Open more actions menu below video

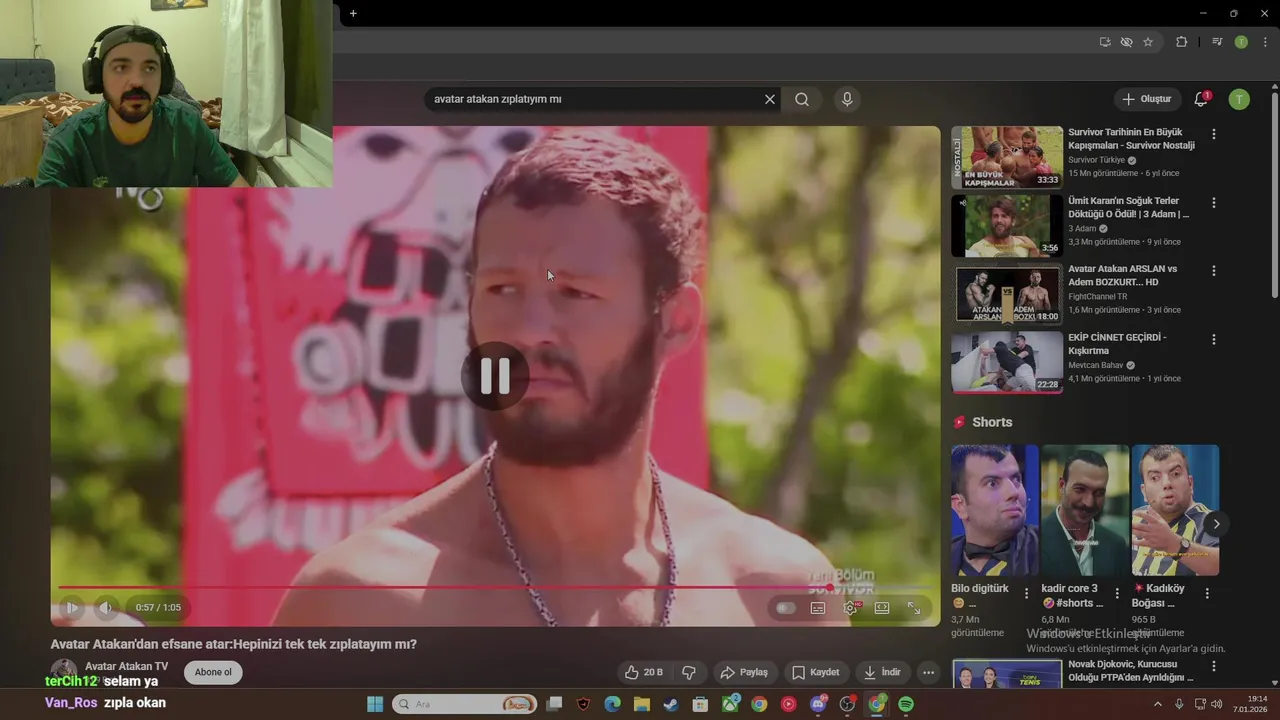(x=929, y=672)
